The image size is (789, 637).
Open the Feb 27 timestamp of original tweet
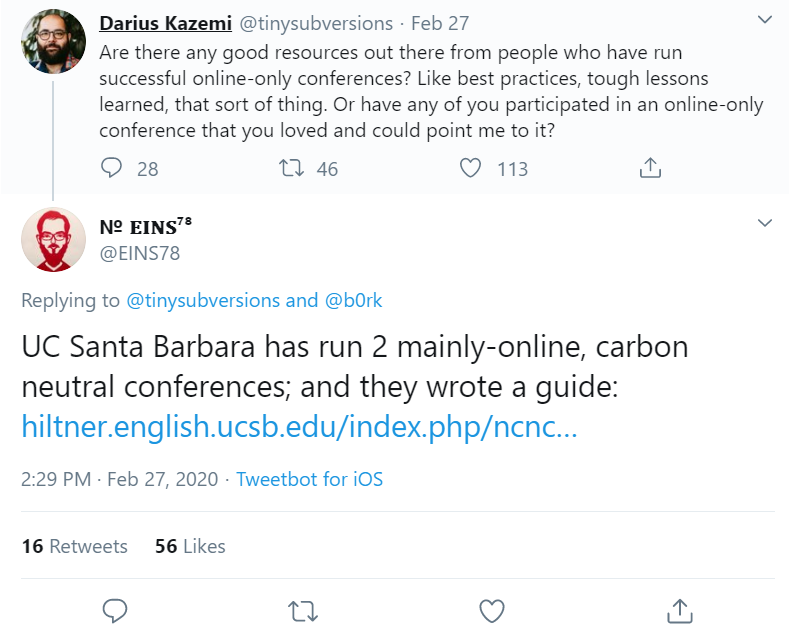pyautogui.click(x=440, y=23)
